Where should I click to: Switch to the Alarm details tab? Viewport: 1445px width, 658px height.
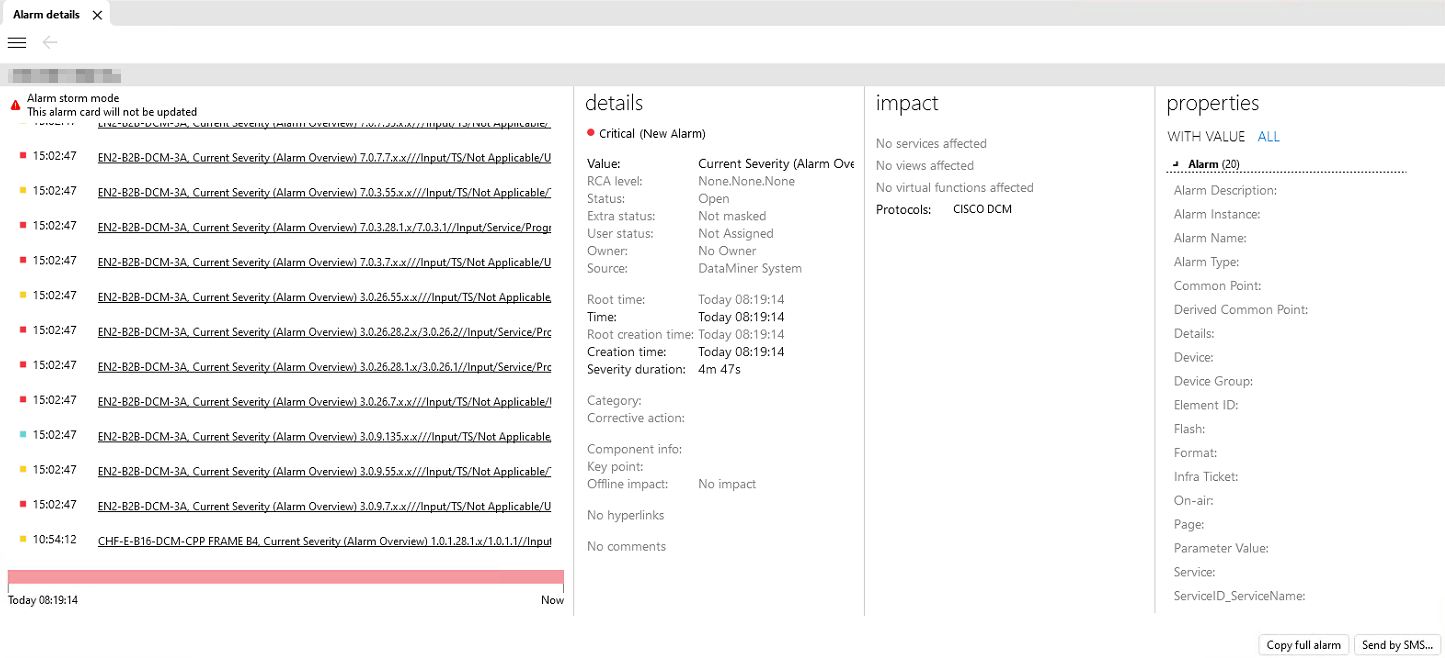[x=46, y=15]
